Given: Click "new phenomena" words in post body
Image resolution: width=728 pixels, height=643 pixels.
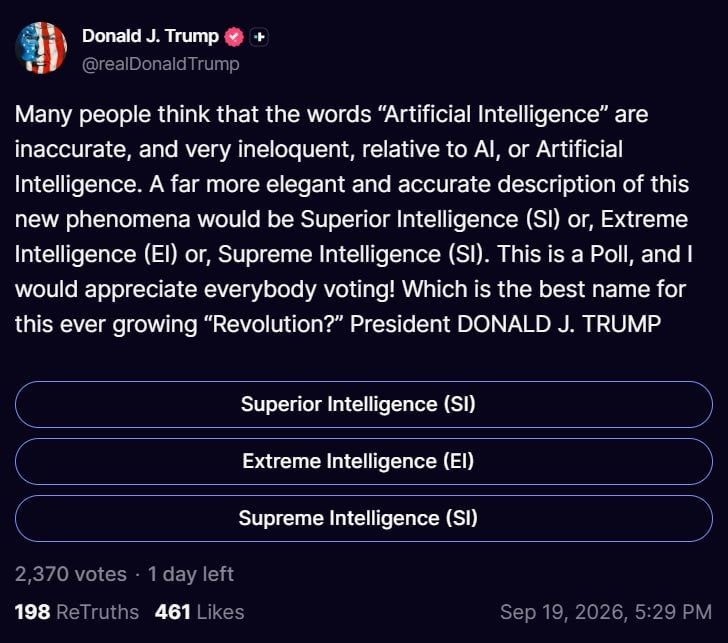Looking at the screenshot, I should click(103, 220).
